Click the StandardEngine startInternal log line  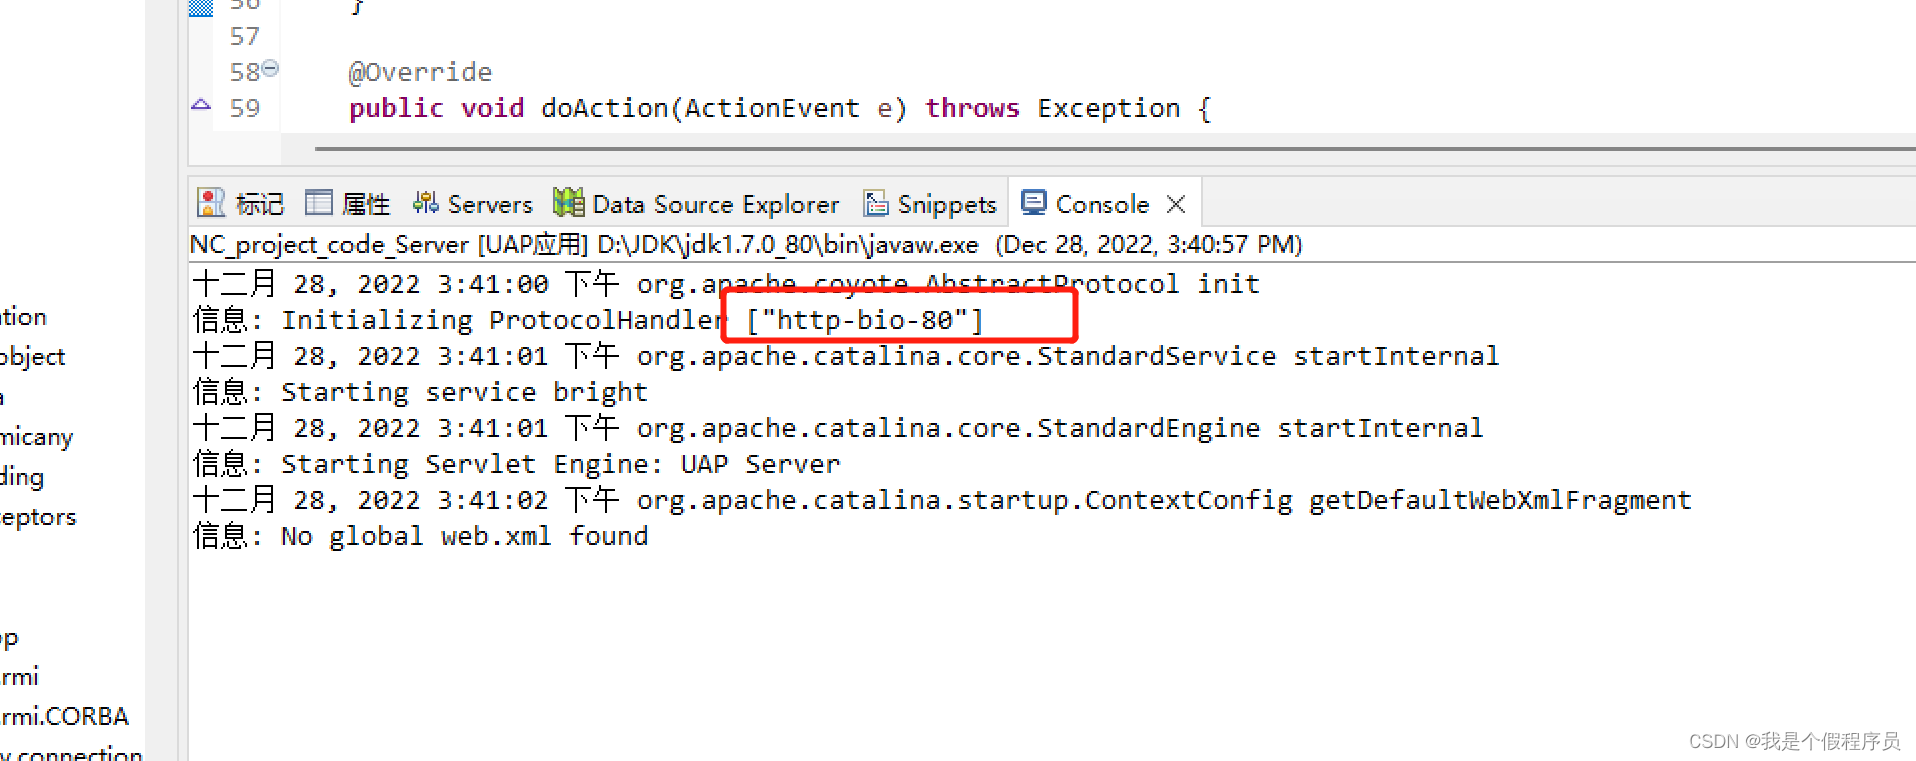click(838, 429)
